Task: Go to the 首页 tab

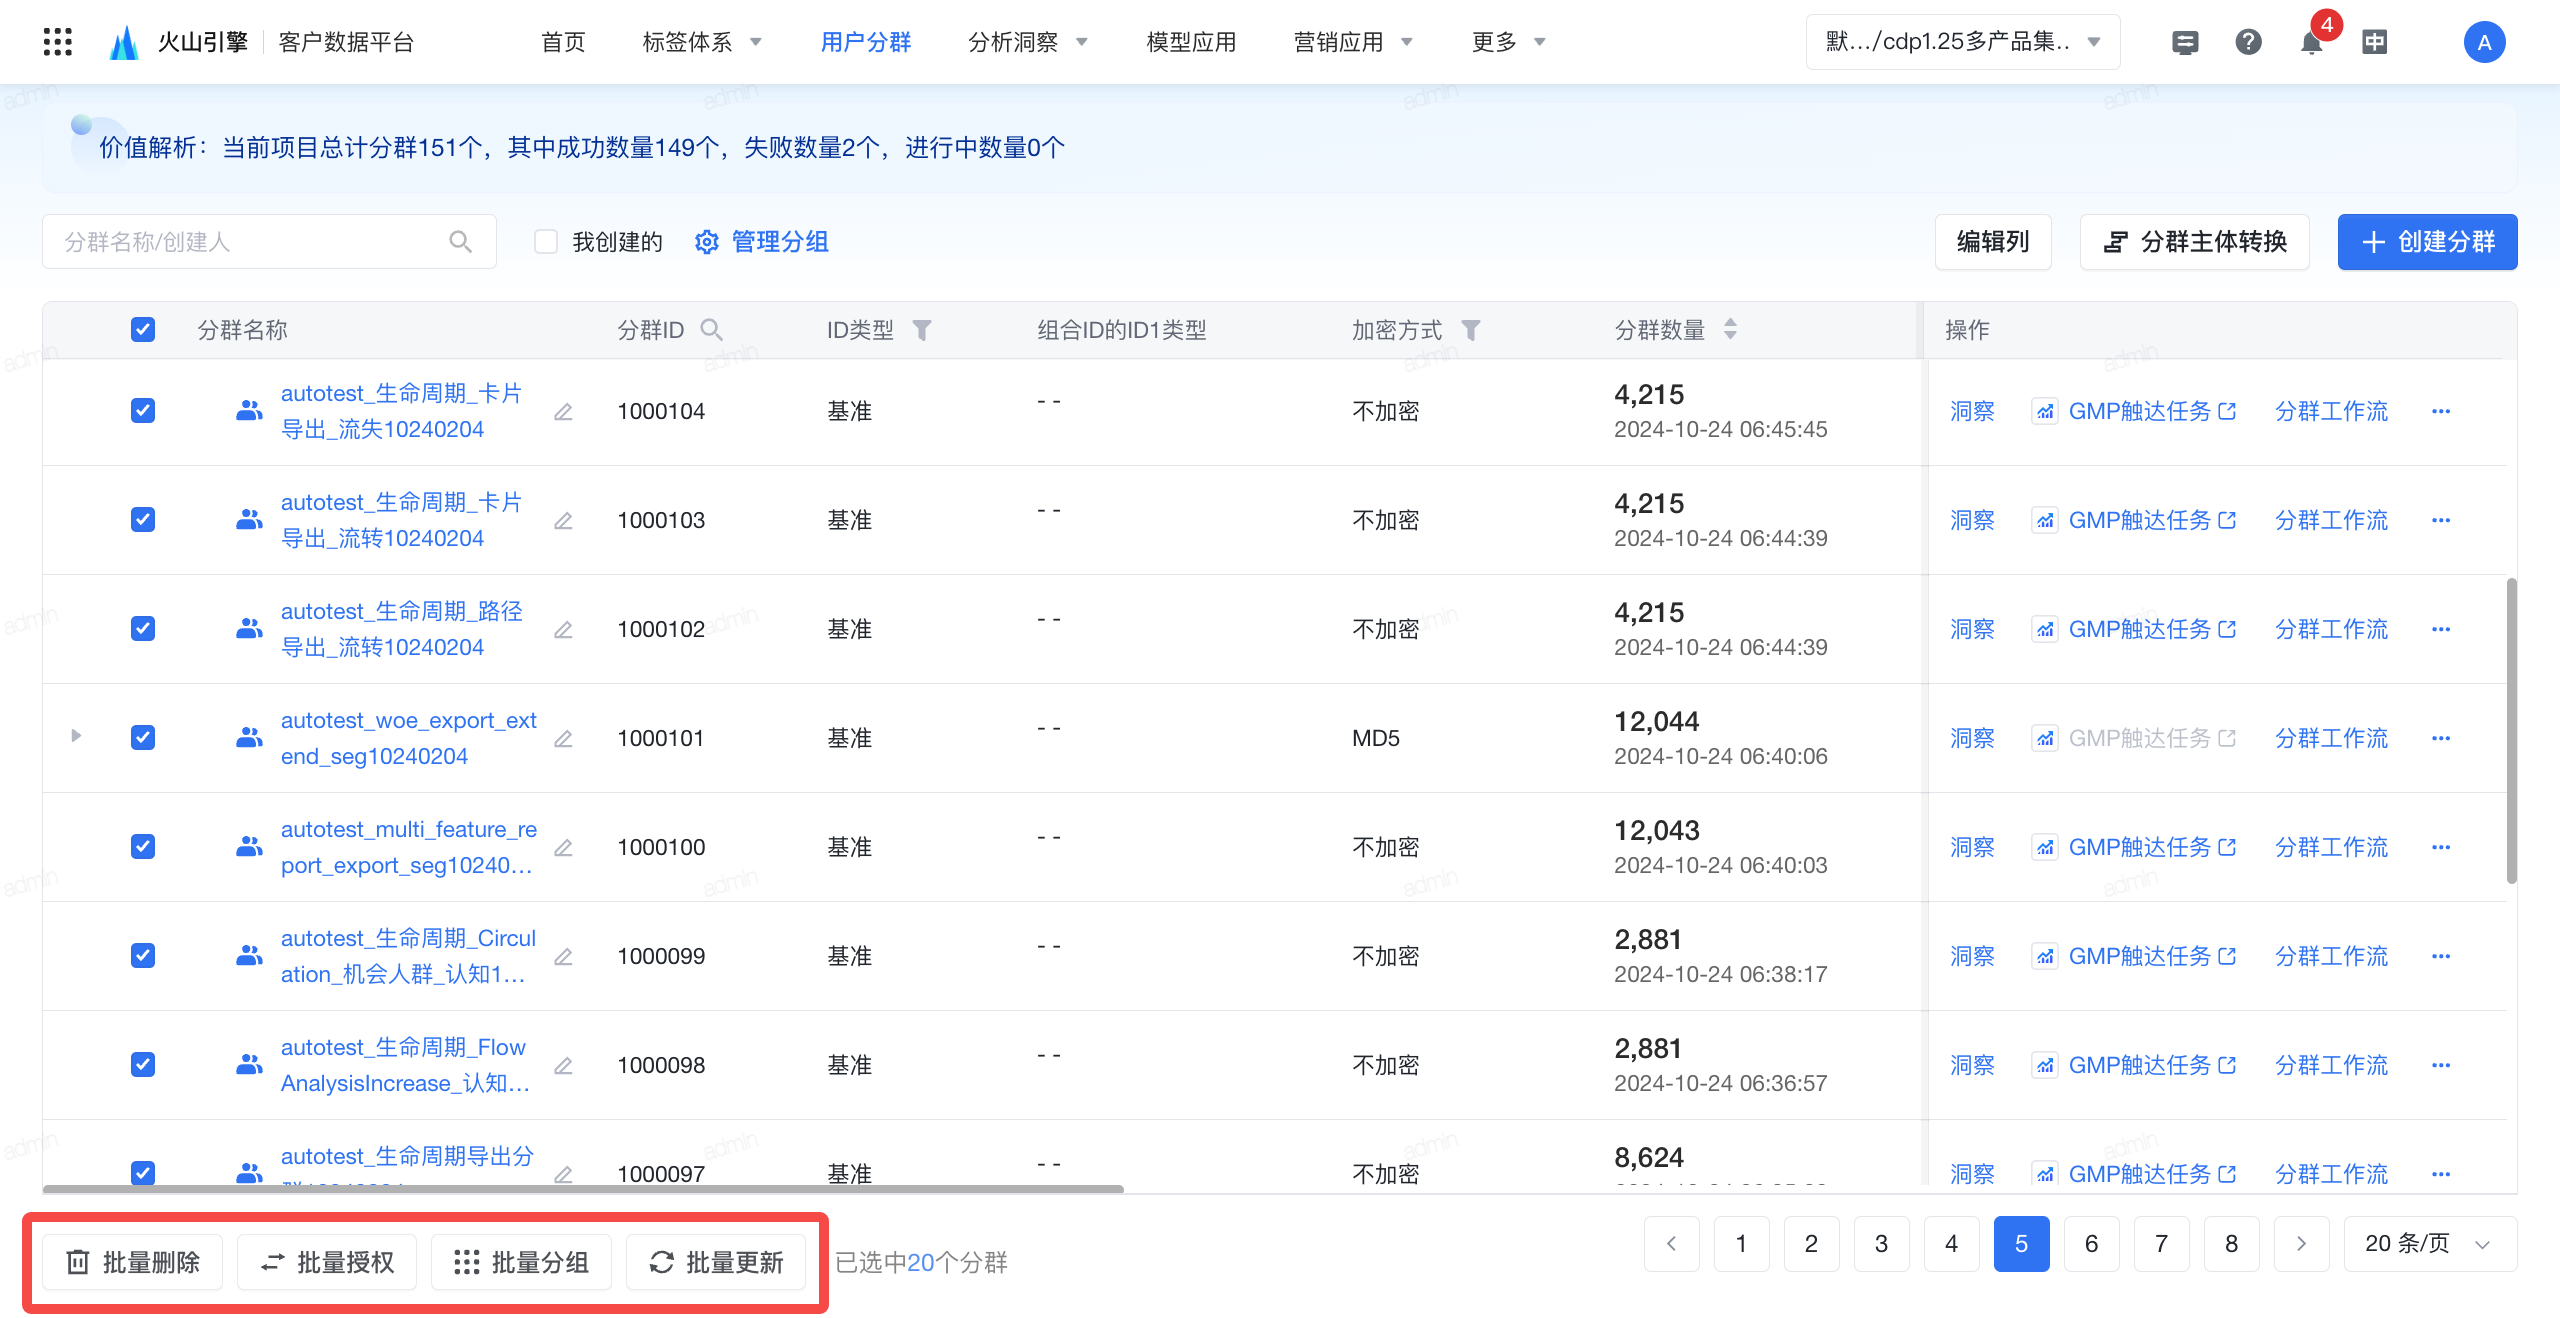Action: pyautogui.click(x=563, y=42)
